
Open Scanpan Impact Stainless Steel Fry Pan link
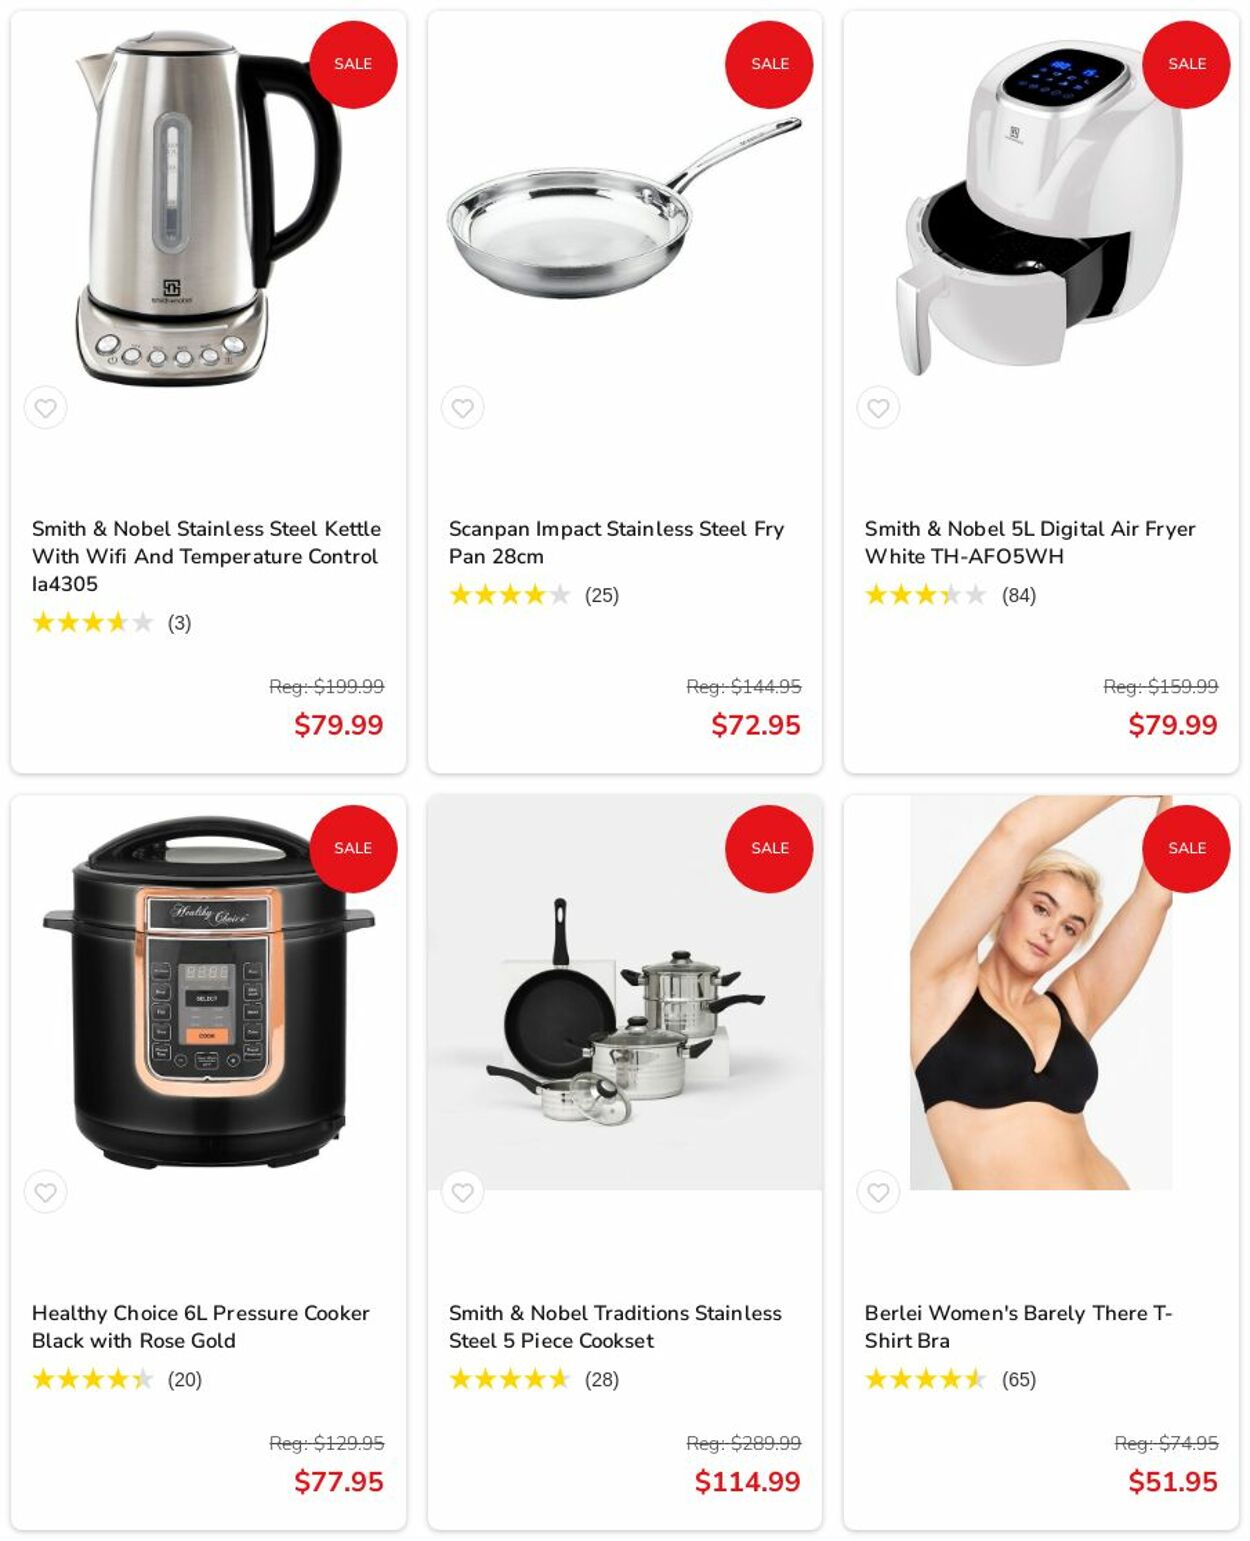tap(616, 542)
